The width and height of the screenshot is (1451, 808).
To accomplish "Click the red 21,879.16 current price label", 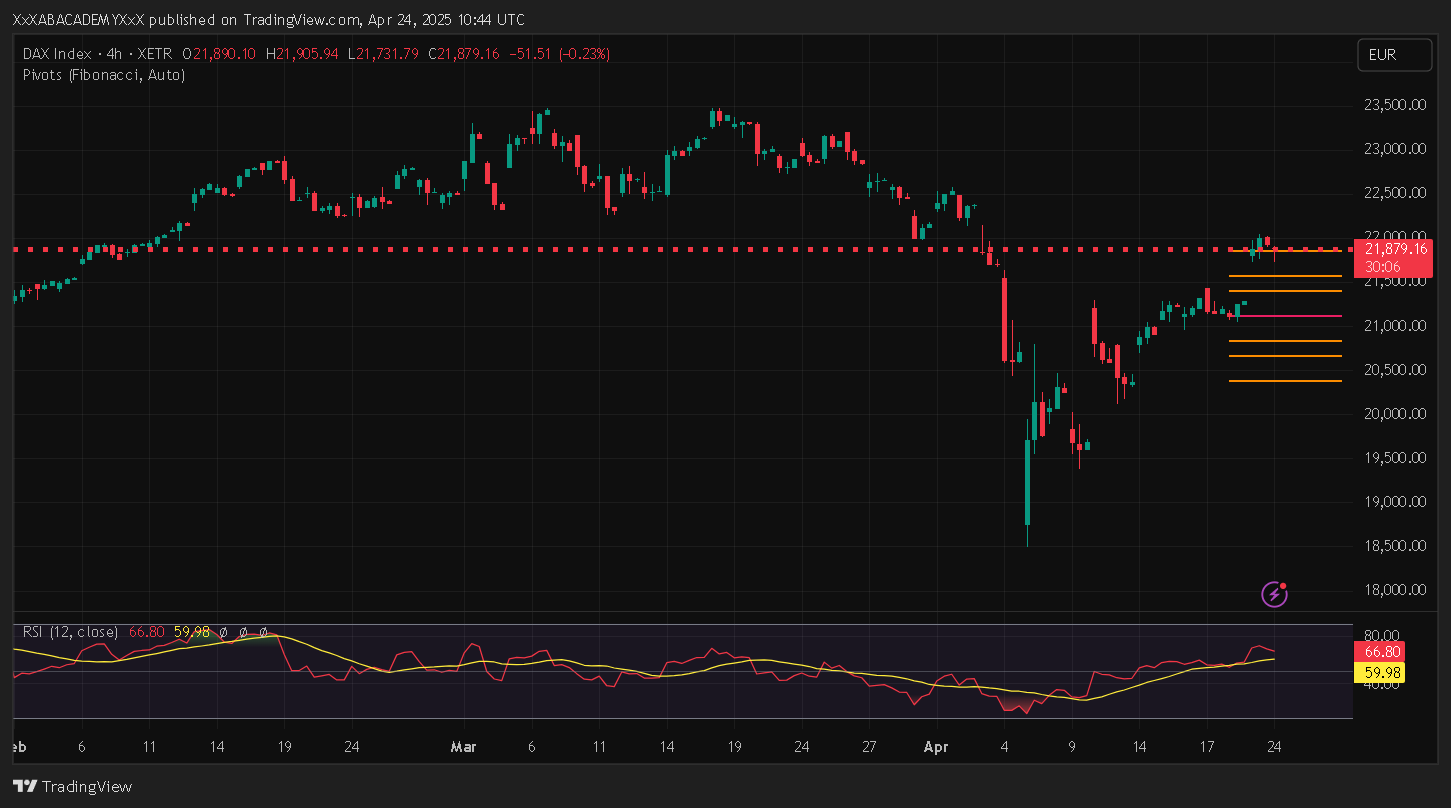I will click(1392, 249).
